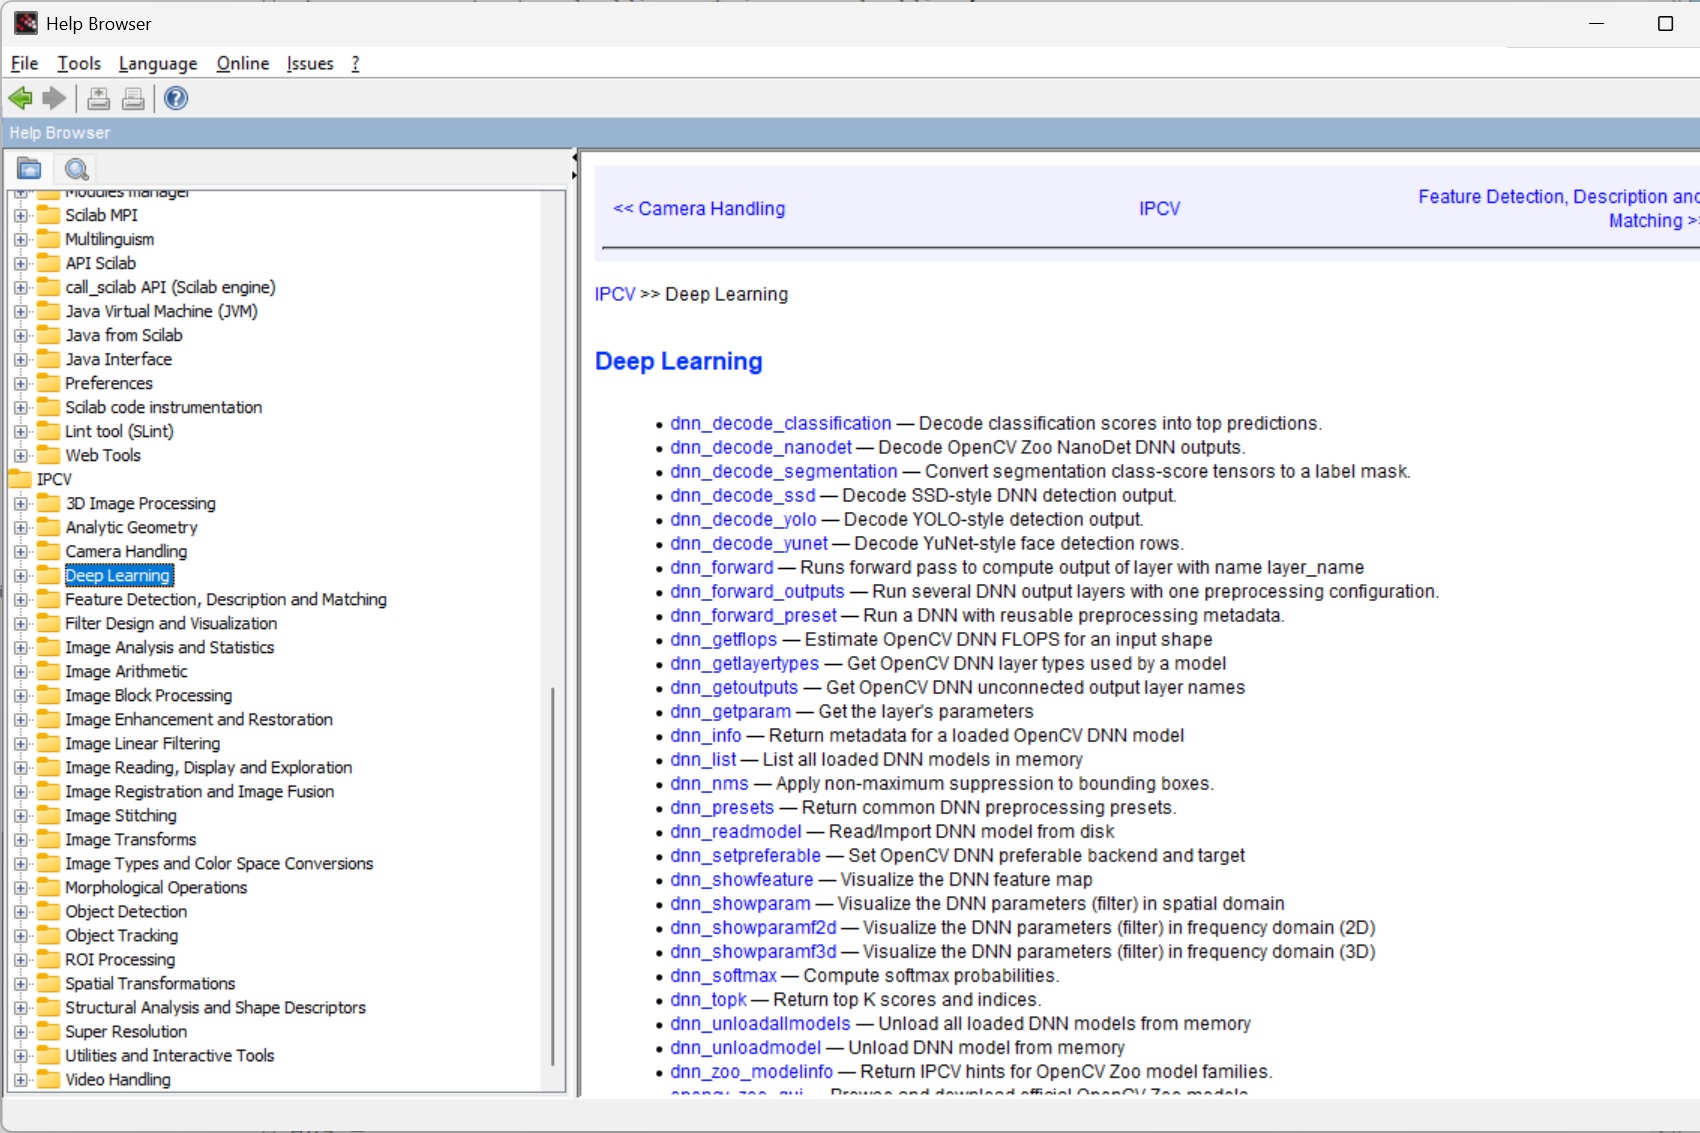Click the IPCV folder icon in tree
Screen dimensions: 1700x1133
click(20, 479)
